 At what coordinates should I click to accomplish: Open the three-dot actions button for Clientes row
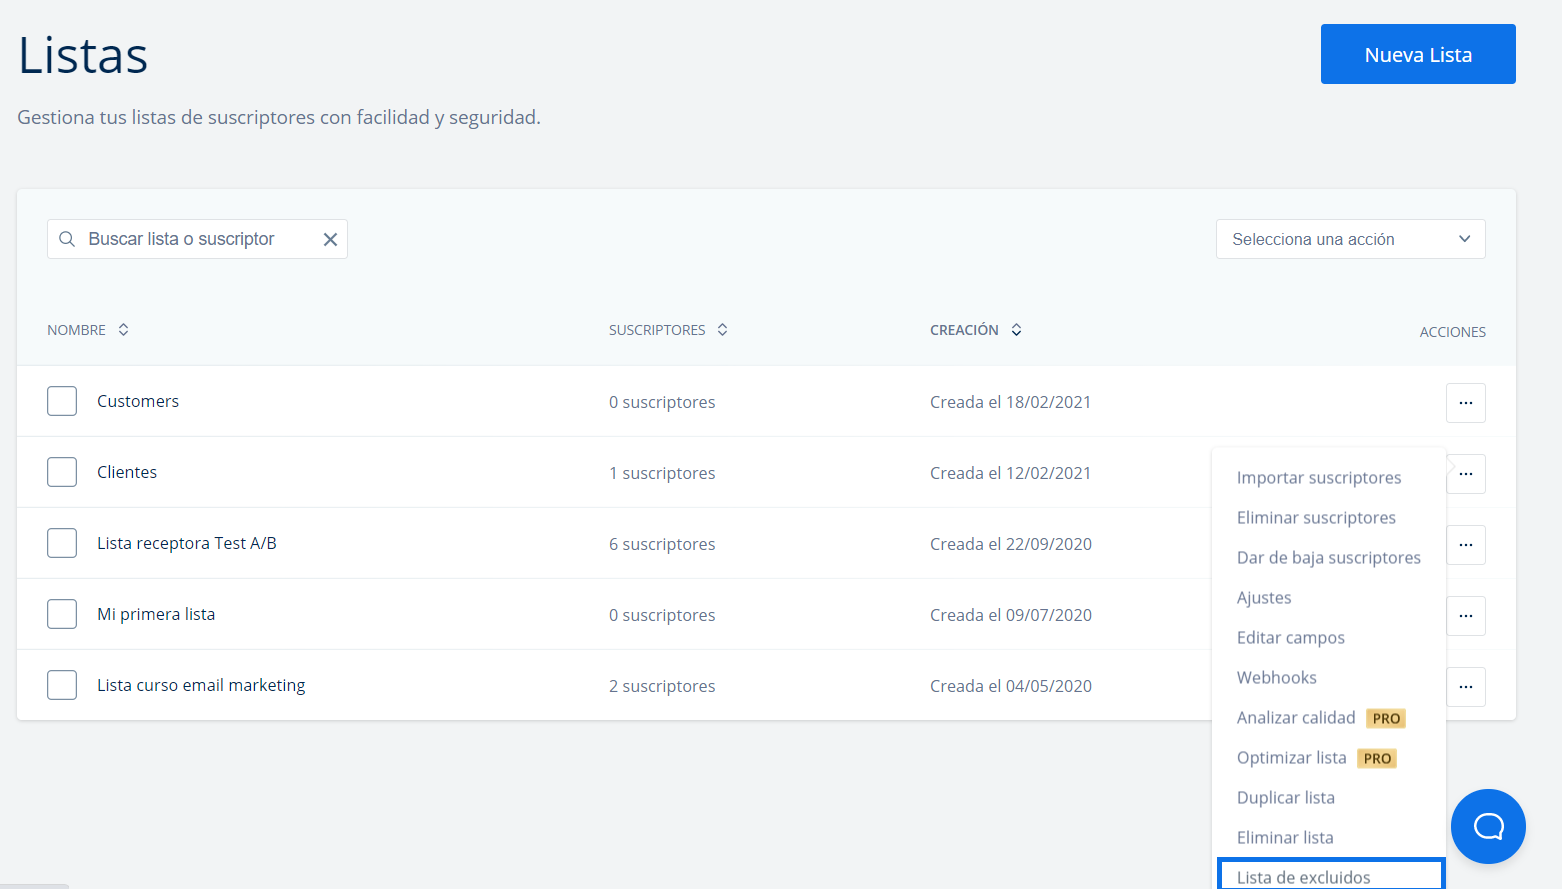coord(1466,474)
